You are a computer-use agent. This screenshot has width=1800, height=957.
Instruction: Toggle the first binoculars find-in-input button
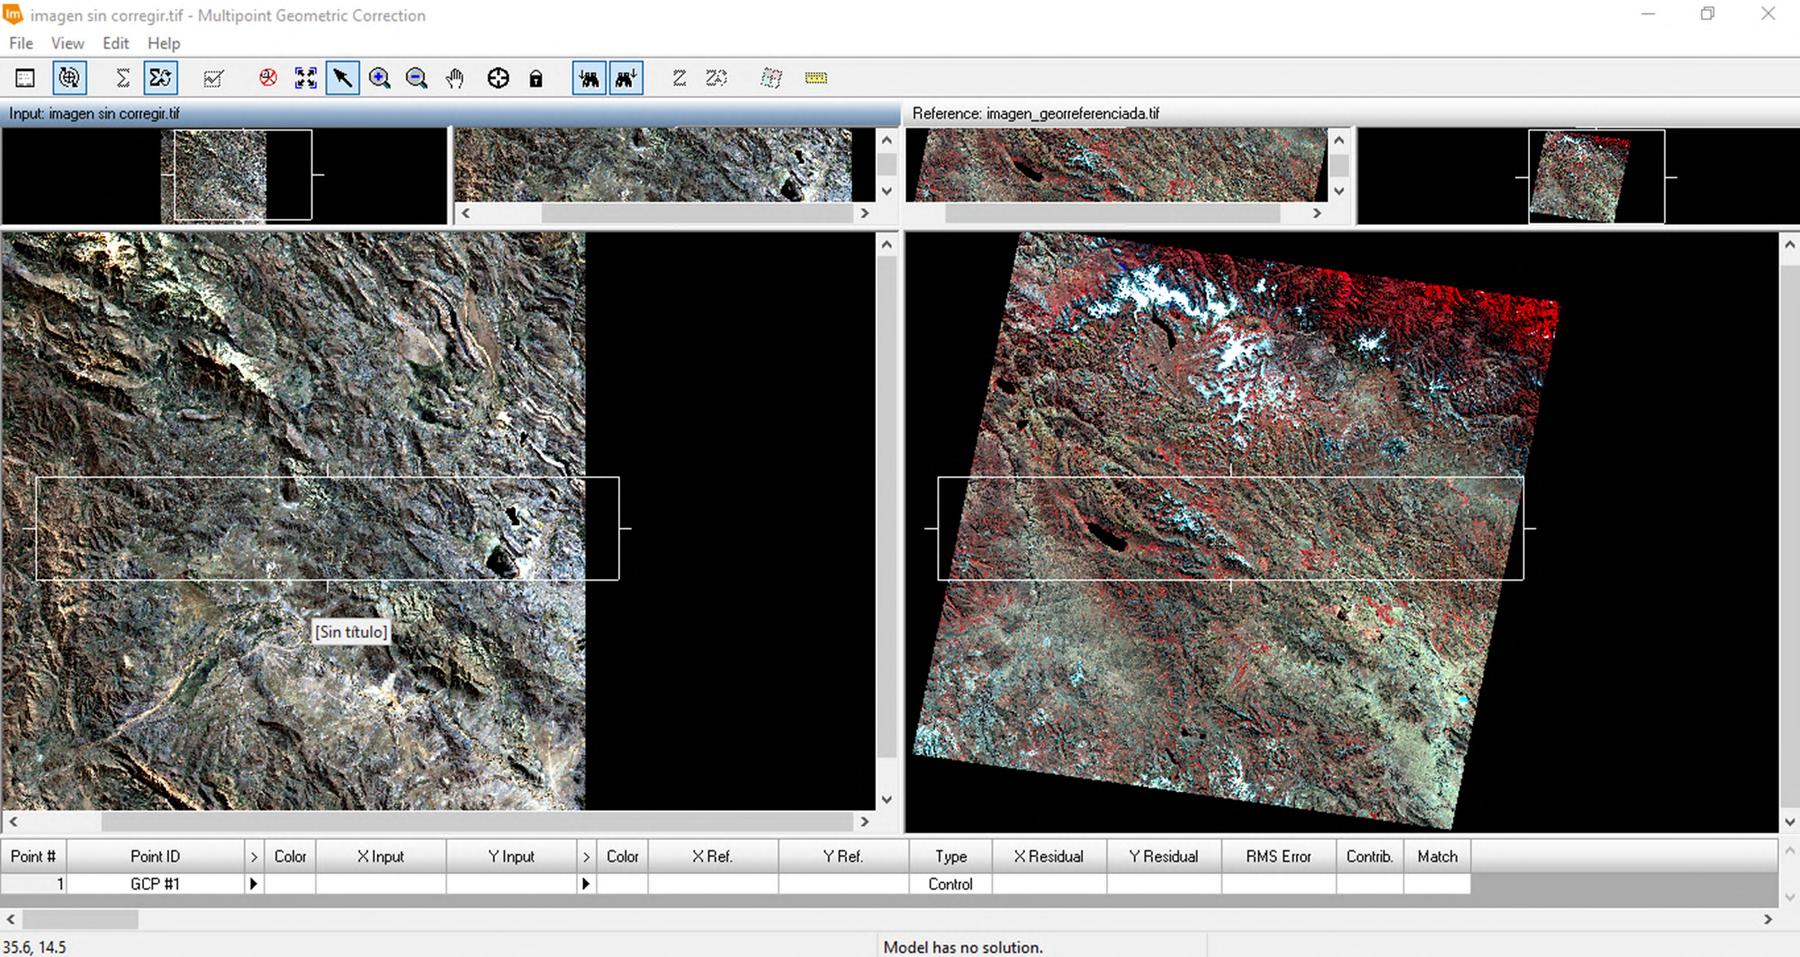(589, 78)
